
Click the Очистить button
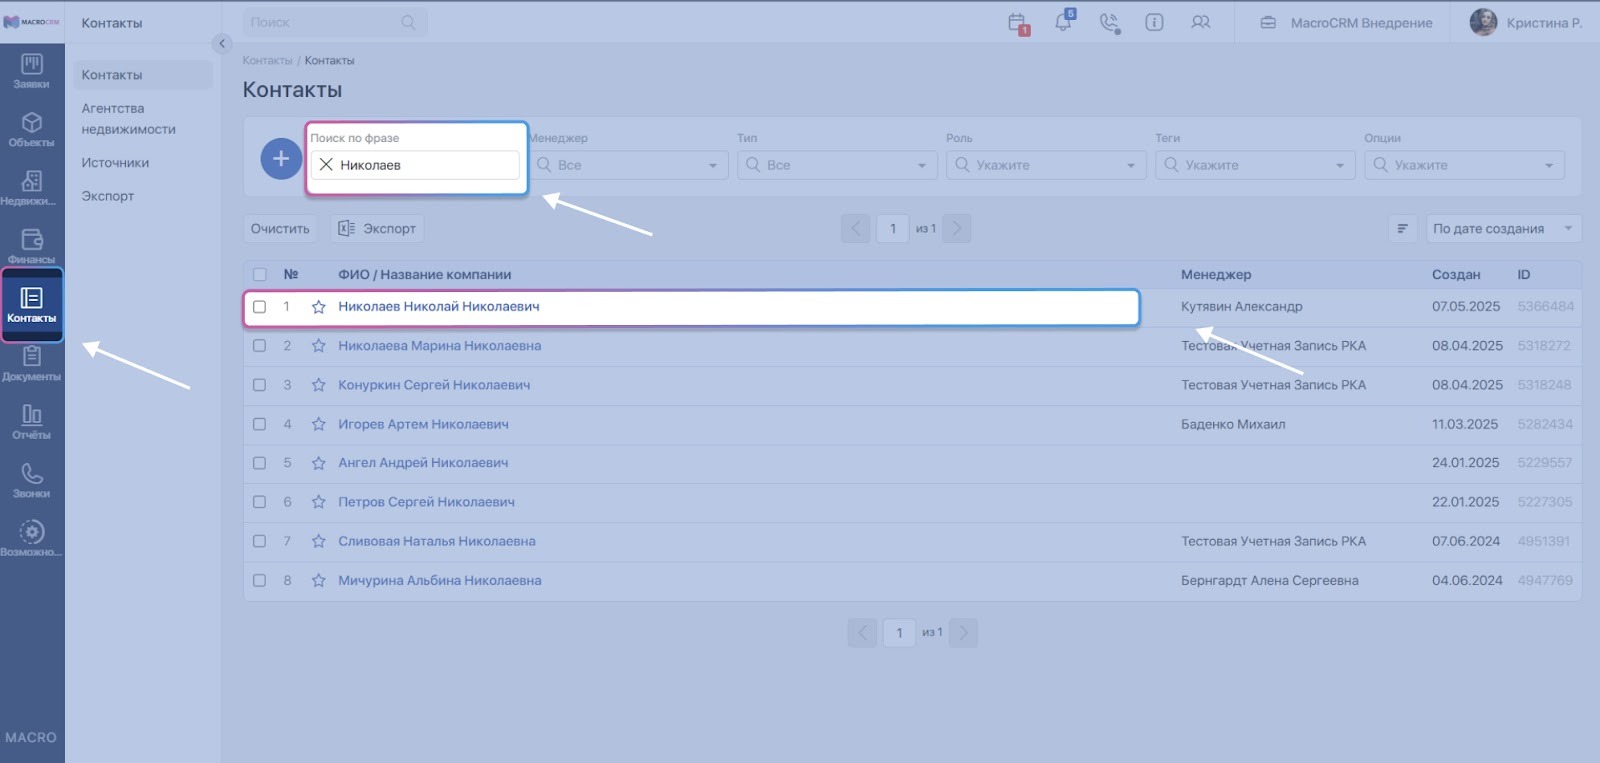coord(280,229)
